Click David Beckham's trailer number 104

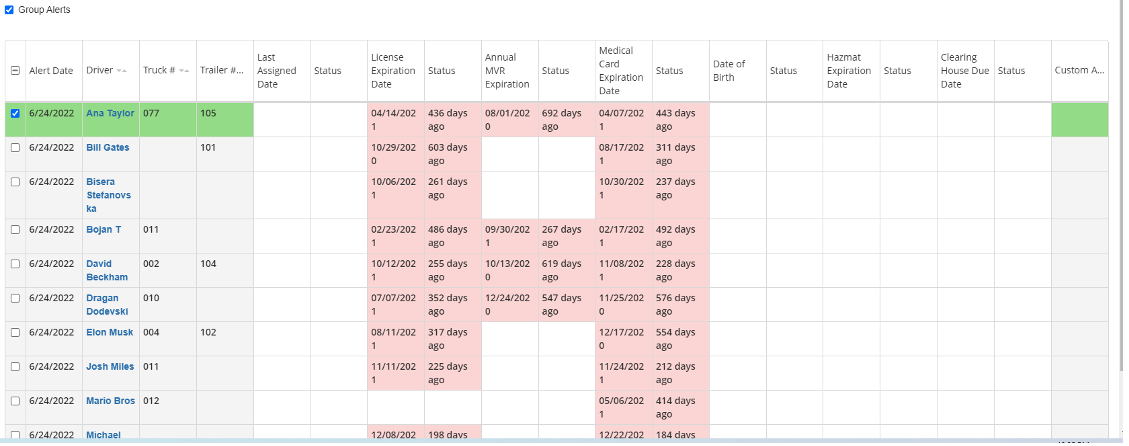tap(208, 264)
